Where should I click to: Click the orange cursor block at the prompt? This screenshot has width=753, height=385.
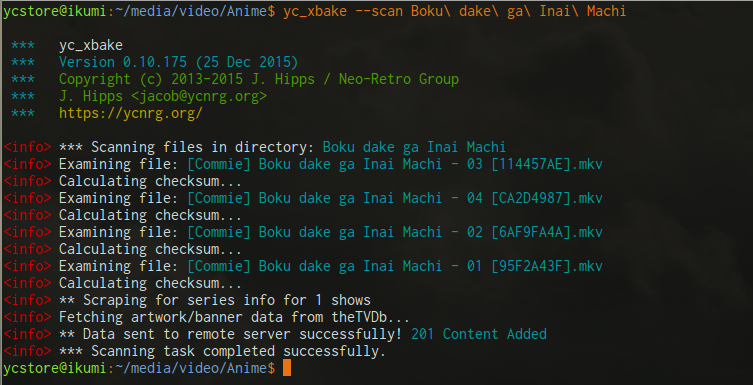[287, 368]
